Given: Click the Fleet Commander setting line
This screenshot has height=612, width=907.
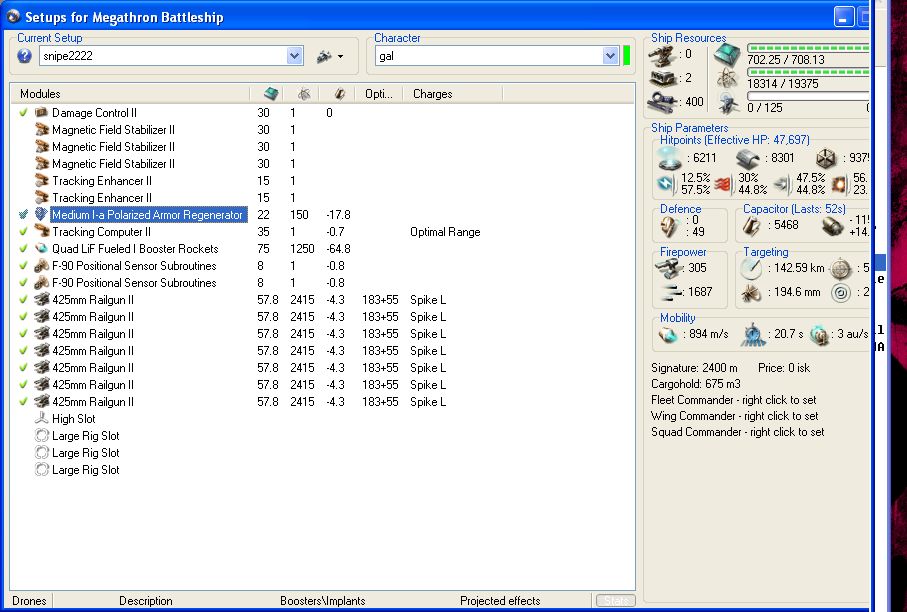Looking at the screenshot, I should pyautogui.click(x=733, y=400).
